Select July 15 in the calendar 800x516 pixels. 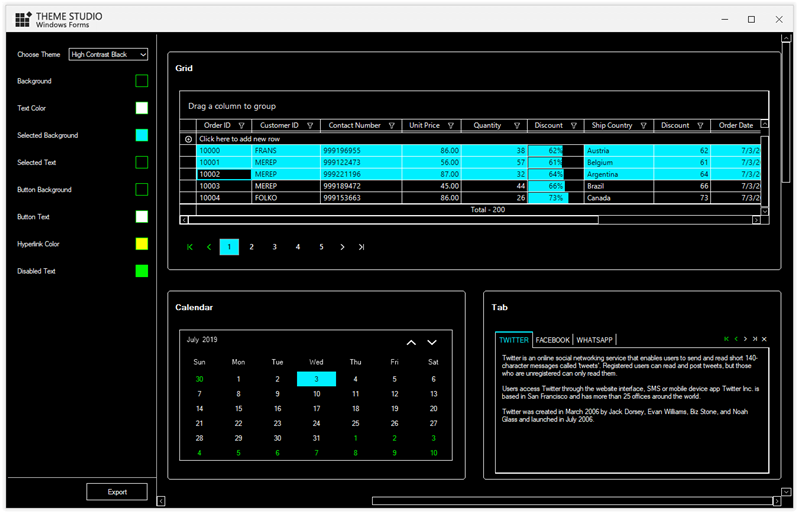click(238, 408)
